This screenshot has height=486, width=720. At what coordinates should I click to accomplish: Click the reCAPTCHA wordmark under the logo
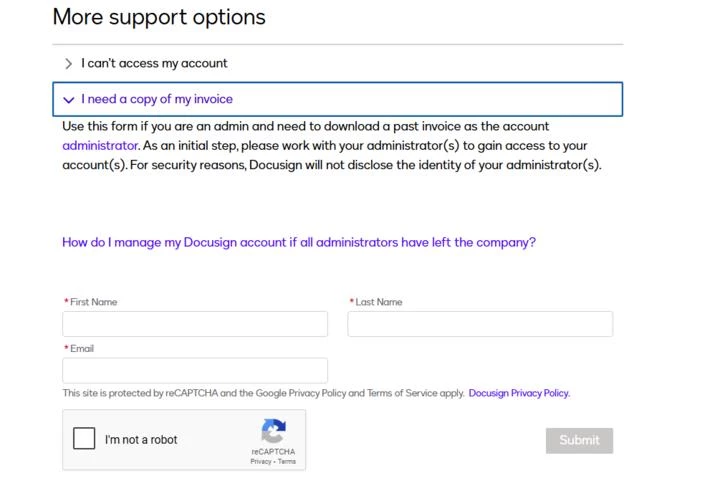point(273,452)
